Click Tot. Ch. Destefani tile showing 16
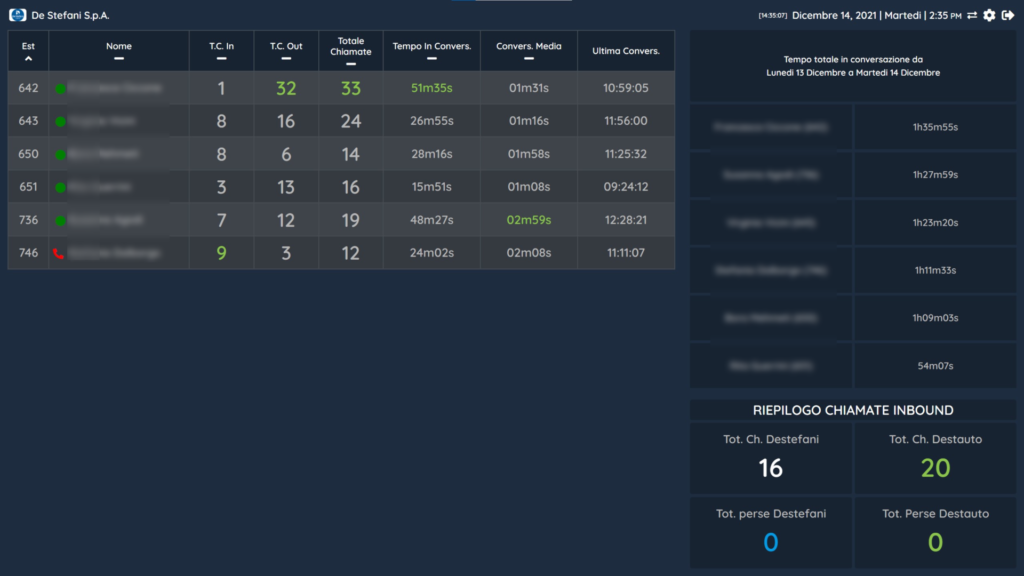This screenshot has height=576, width=1024. 770,458
